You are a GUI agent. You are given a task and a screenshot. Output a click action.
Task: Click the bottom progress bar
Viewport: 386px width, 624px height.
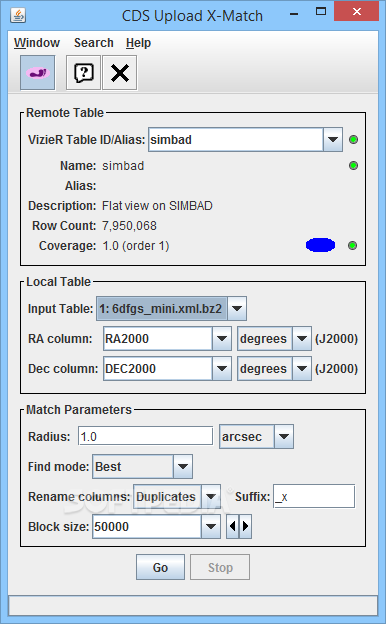[193, 606]
